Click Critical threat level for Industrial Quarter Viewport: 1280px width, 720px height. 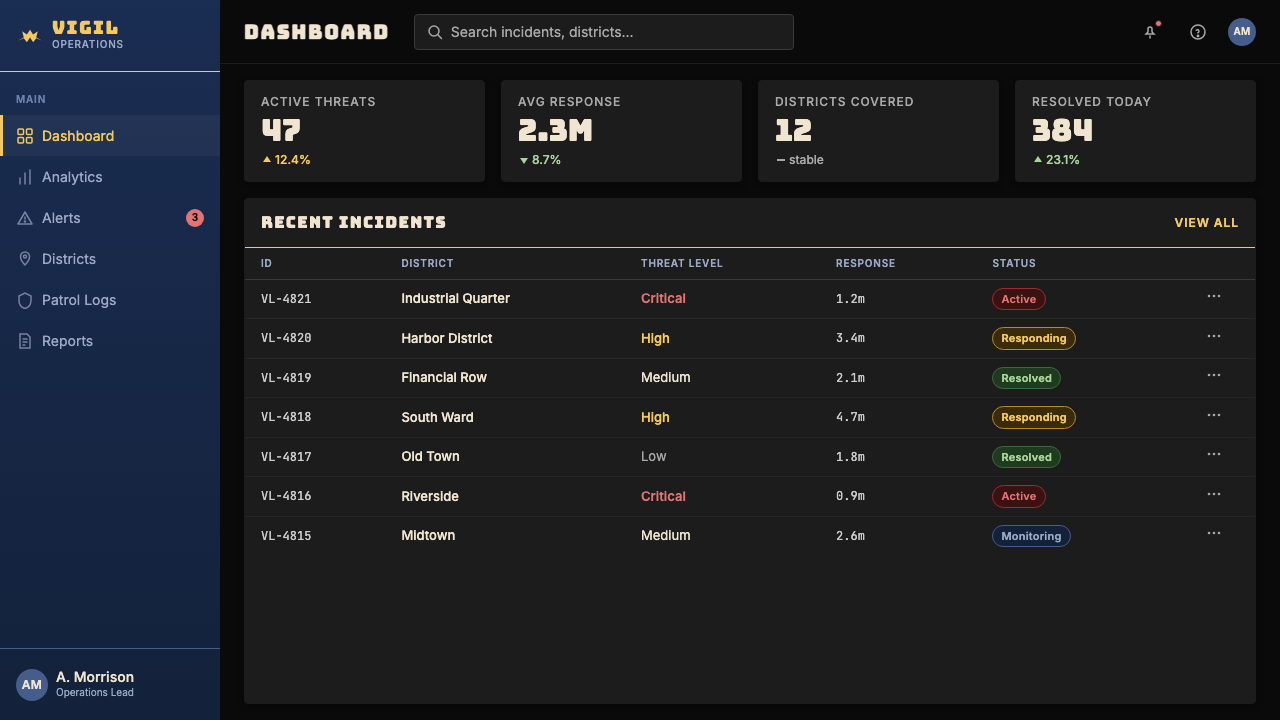click(663, 299)
